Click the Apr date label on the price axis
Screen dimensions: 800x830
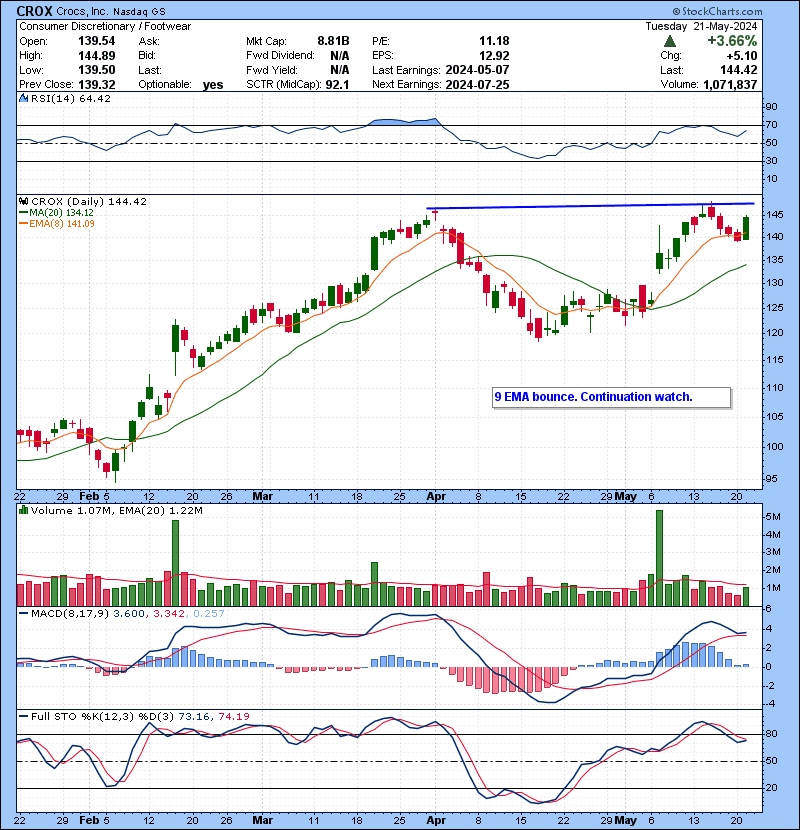[436, 497]
